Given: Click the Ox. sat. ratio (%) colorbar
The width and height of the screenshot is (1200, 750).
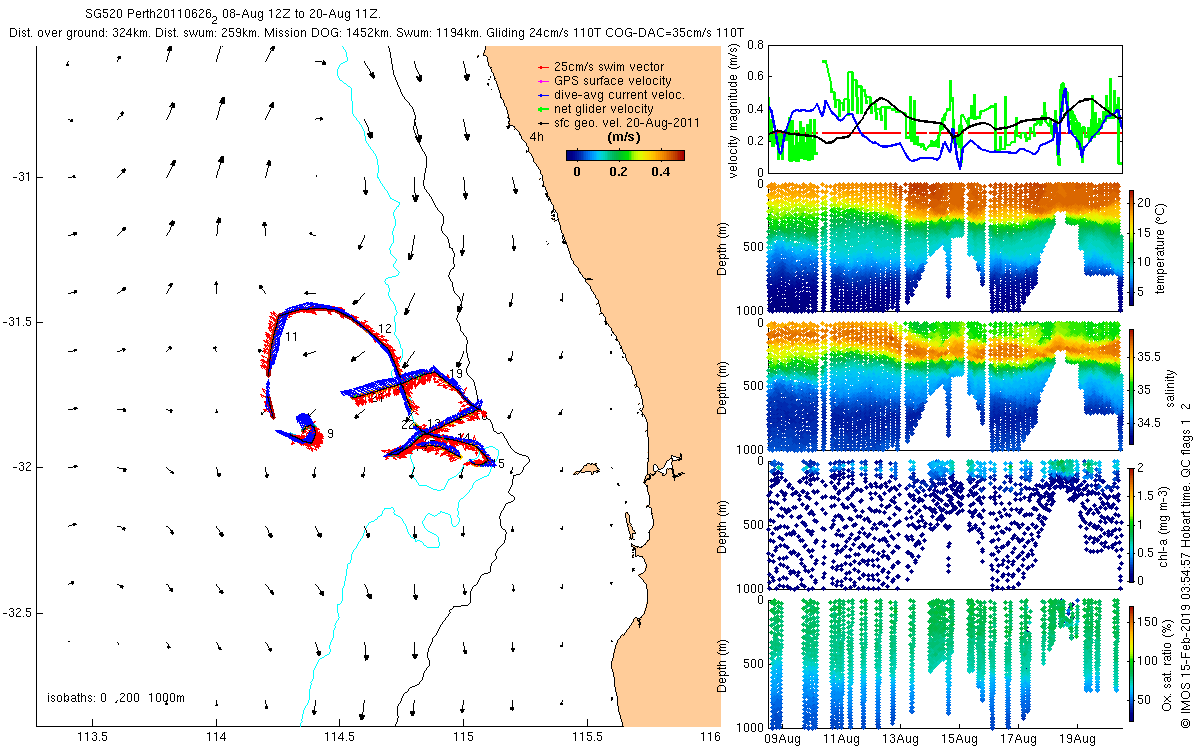Looking at the screenshot, I should point(1133,662).
